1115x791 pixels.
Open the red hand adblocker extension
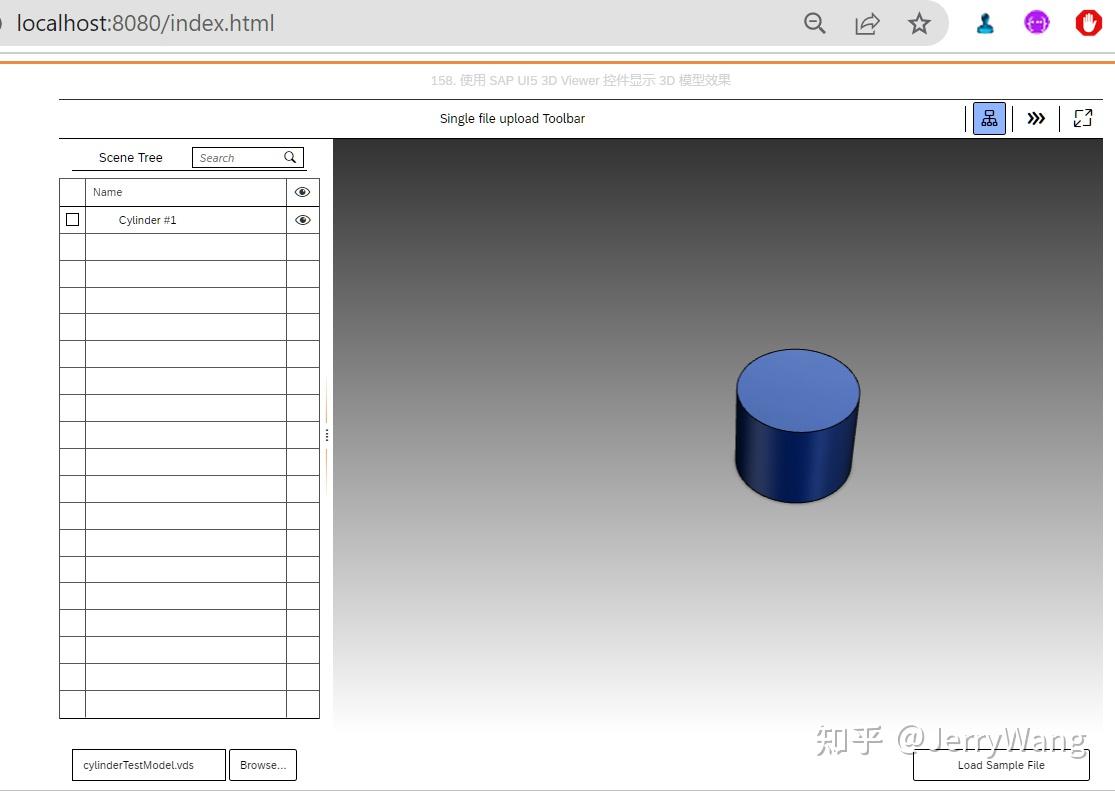(1087, 22)
